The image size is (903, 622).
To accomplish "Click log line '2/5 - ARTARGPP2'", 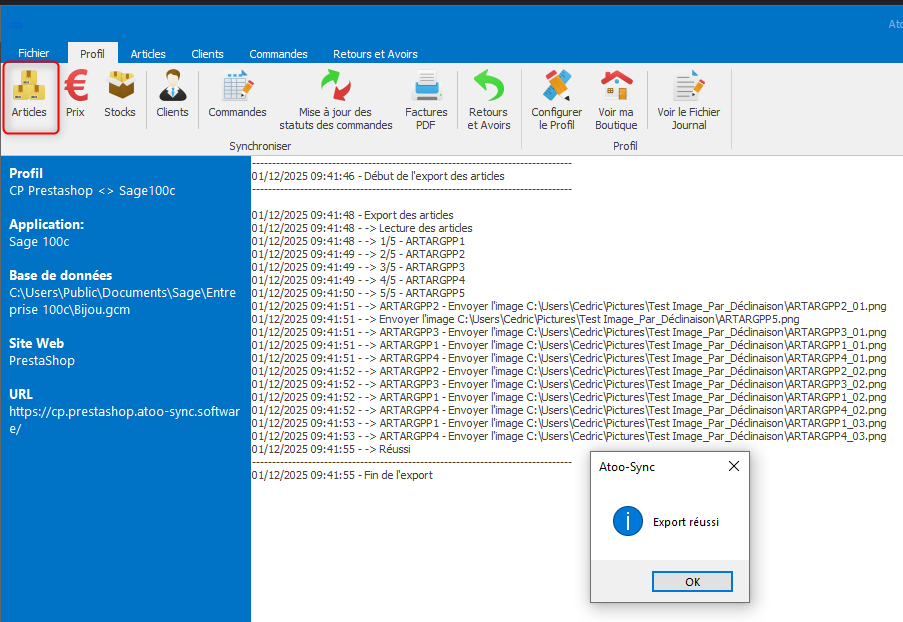I will pyautogui.click(x=358, y=254).
